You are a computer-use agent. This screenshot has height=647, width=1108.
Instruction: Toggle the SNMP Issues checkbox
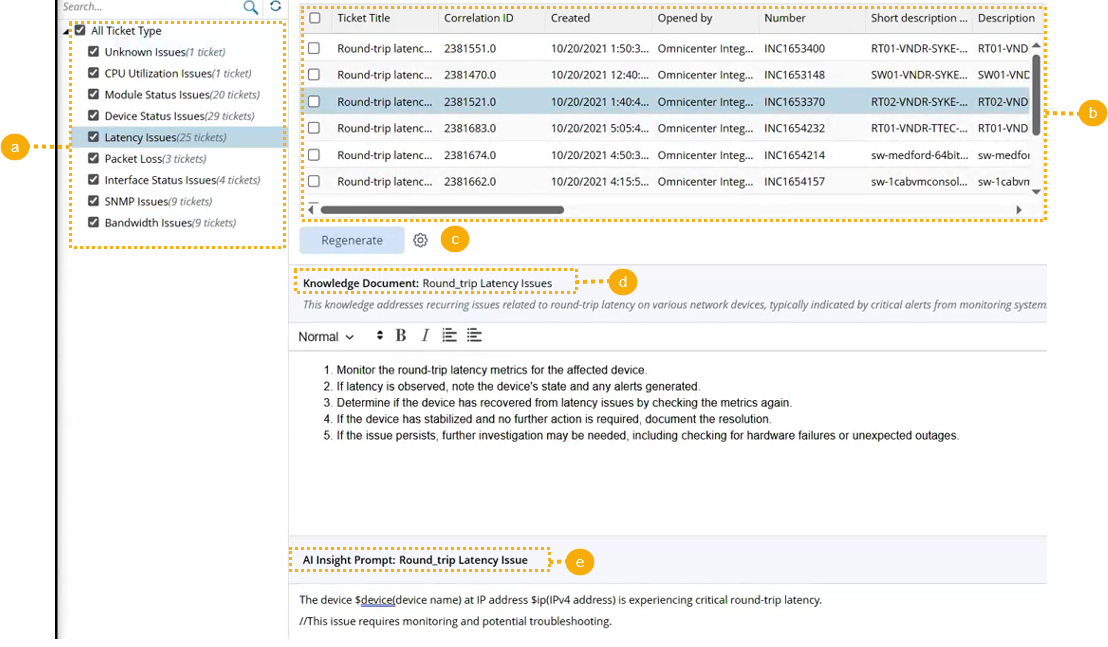(x=93, y=201)
